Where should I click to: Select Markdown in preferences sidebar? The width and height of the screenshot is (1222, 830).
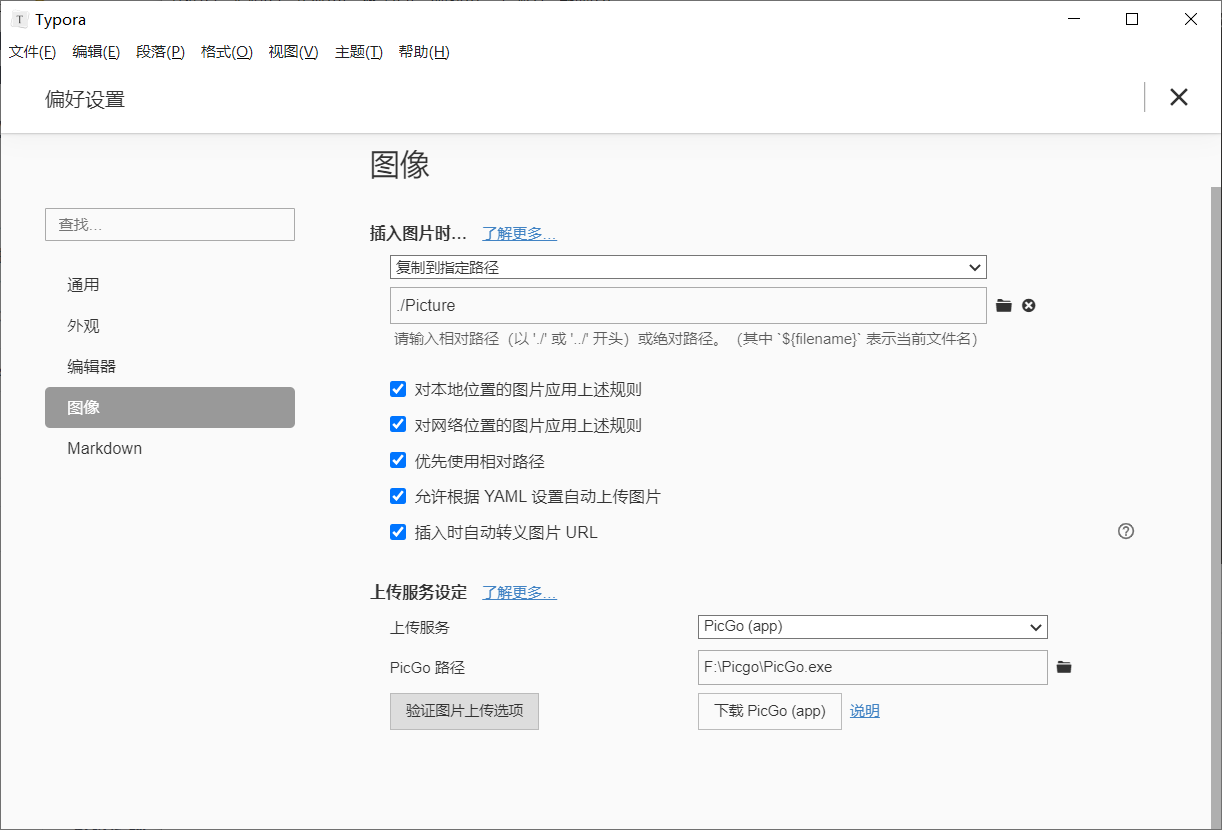170,449
